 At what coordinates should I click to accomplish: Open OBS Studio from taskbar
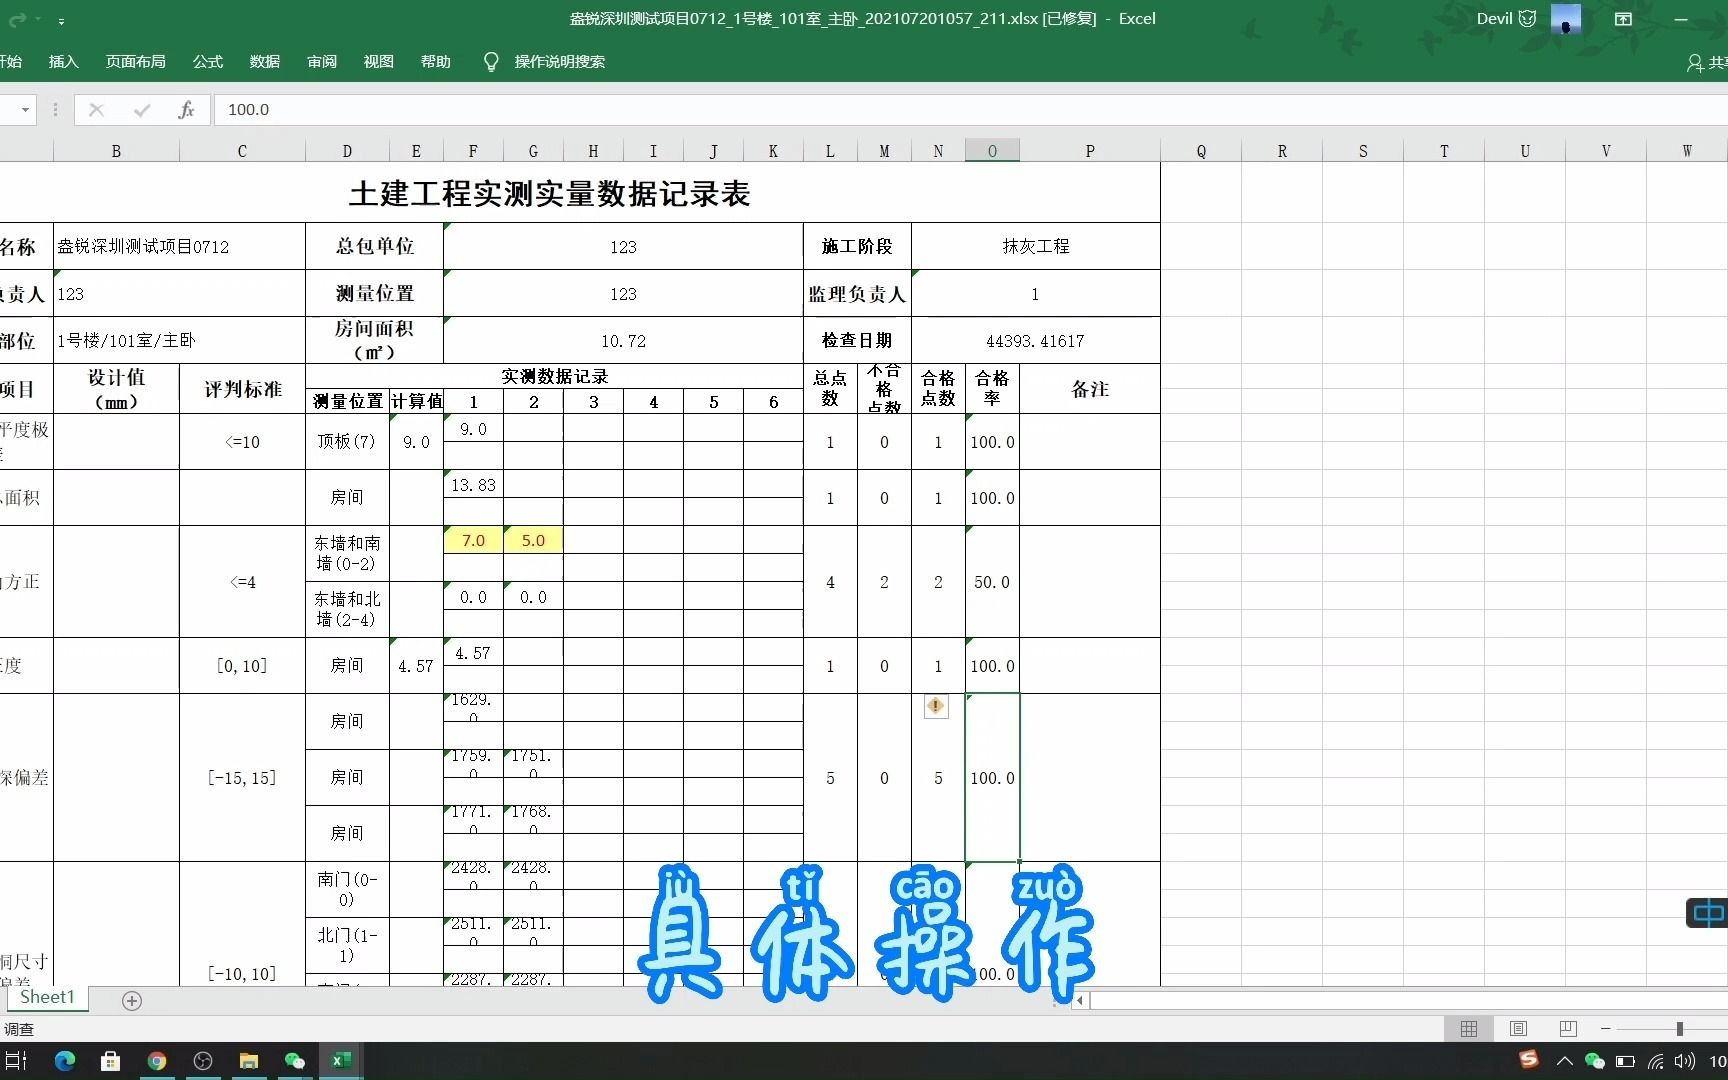pos(203,1061)
